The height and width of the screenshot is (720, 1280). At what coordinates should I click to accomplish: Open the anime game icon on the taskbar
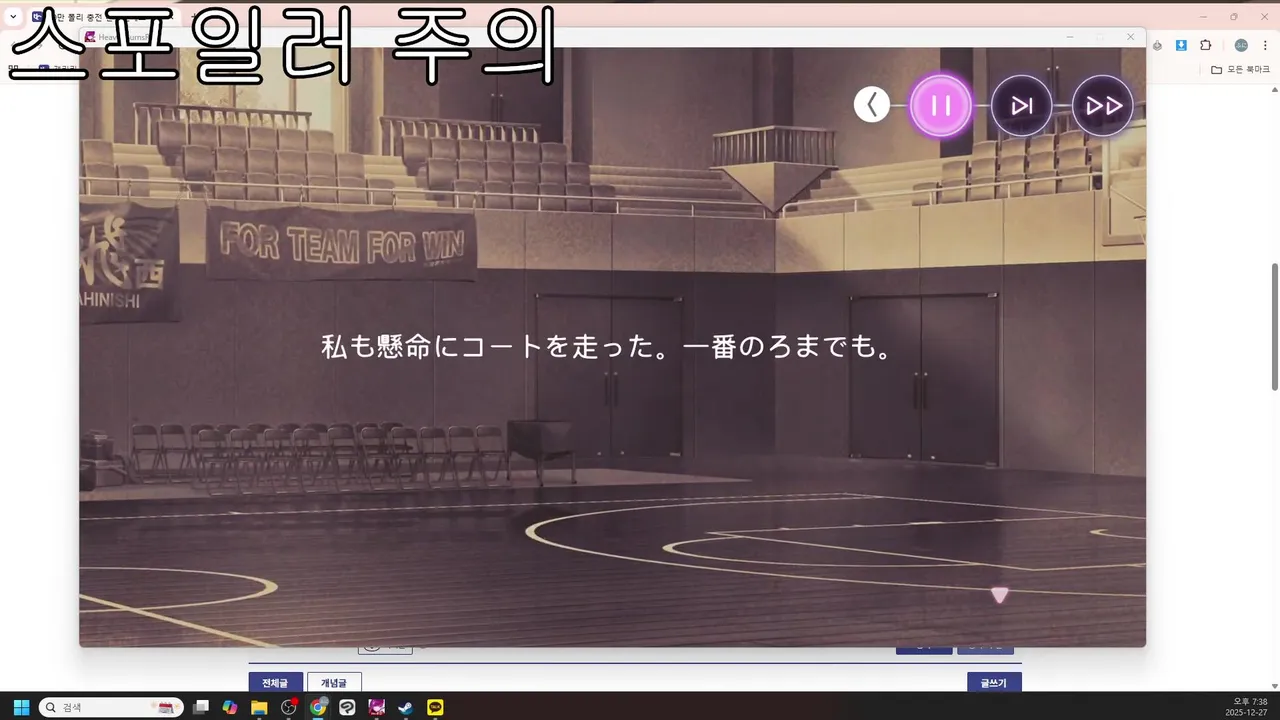pyautogui.click(x=377, y=707)
